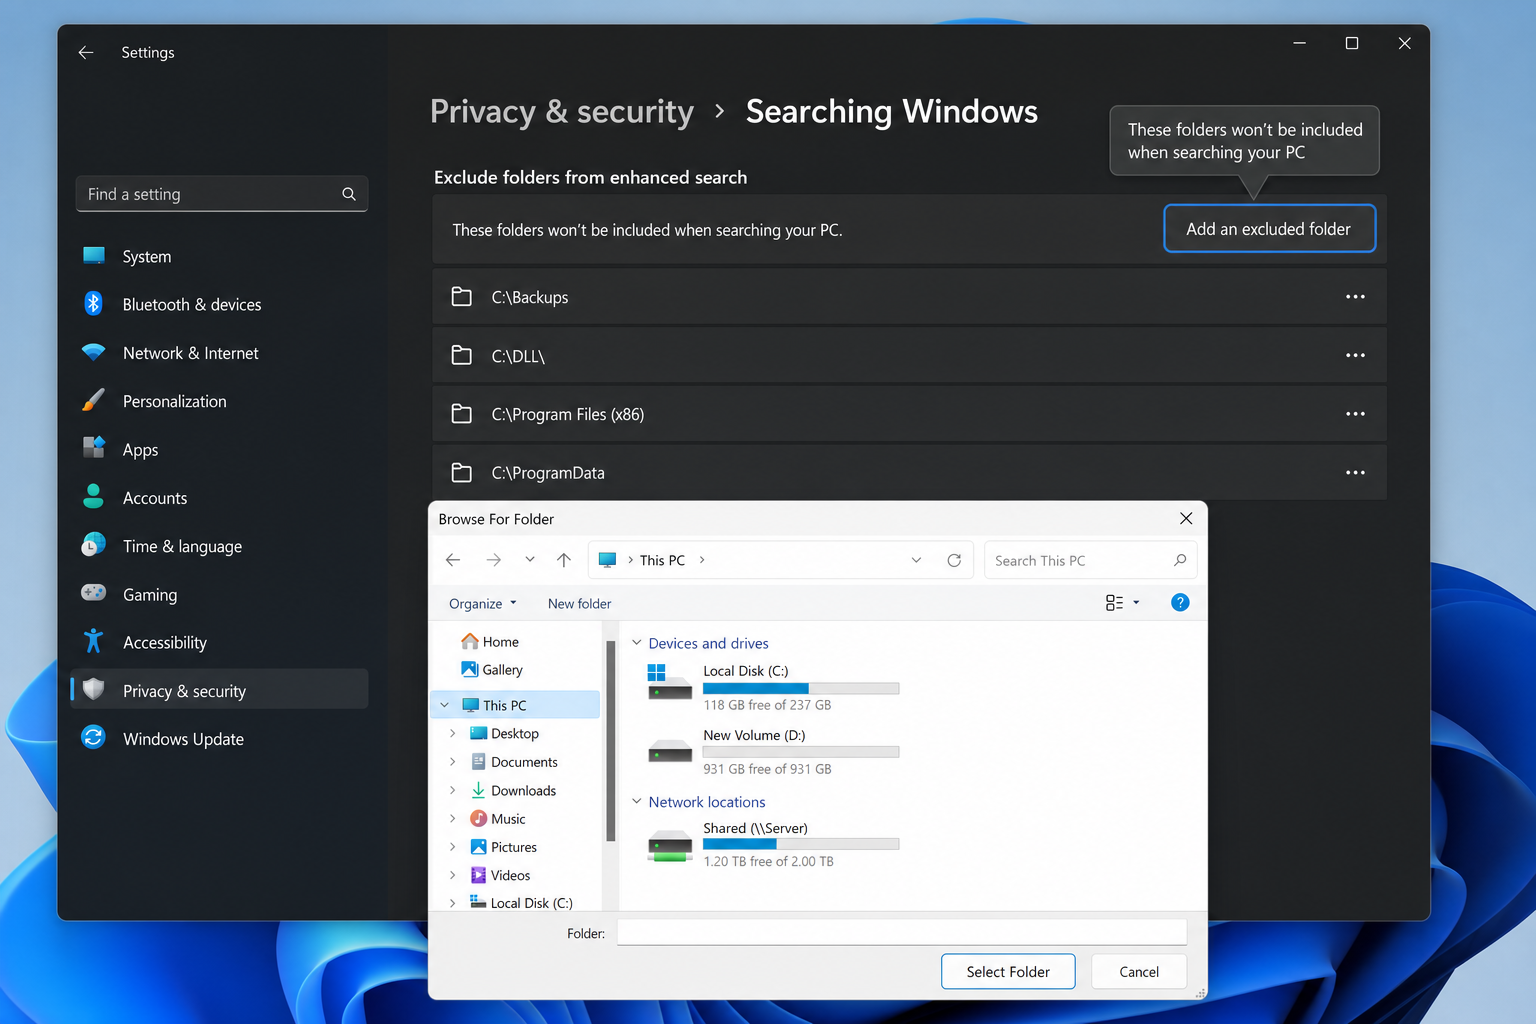Expand Pictures tree node
Image resolution: width=1536 pixels, height=1024 pixels.
pos(453,847)
